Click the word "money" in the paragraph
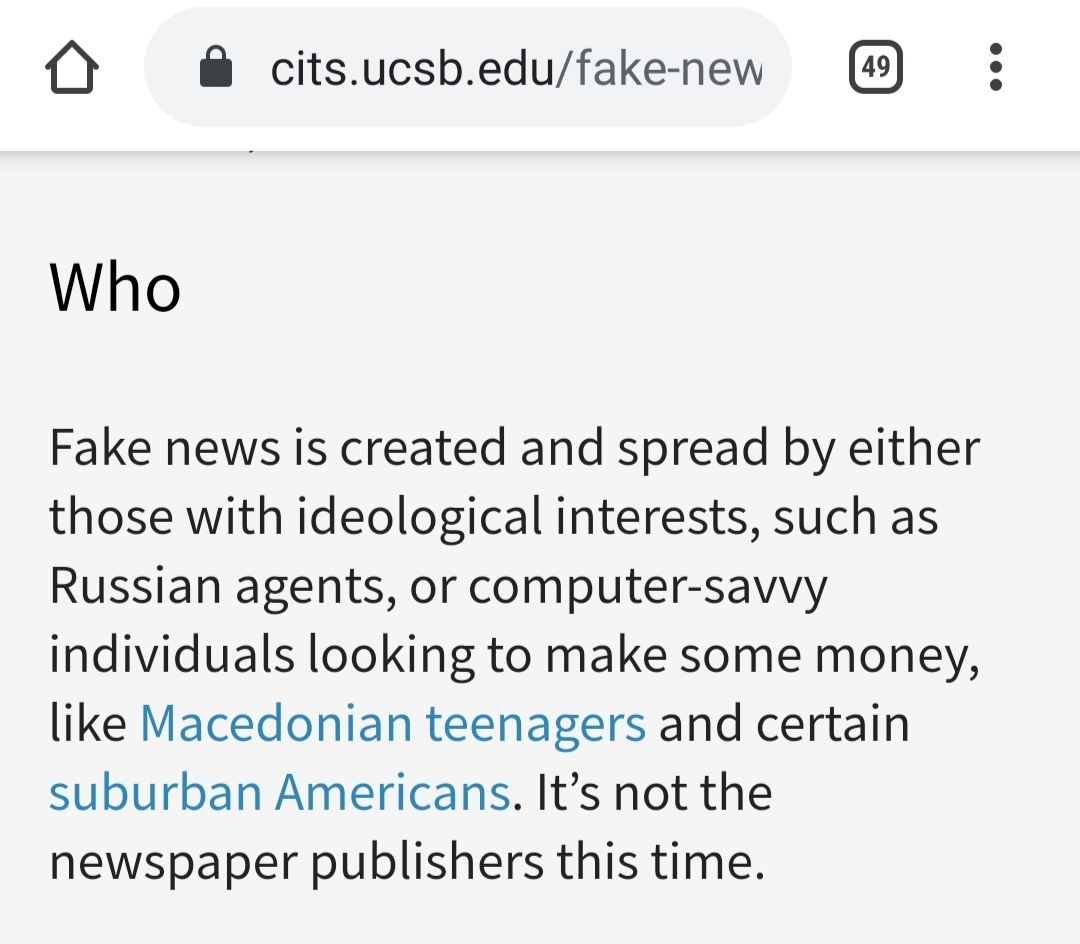Screen dimensions: 1080x944 click(x=892, y=655)
